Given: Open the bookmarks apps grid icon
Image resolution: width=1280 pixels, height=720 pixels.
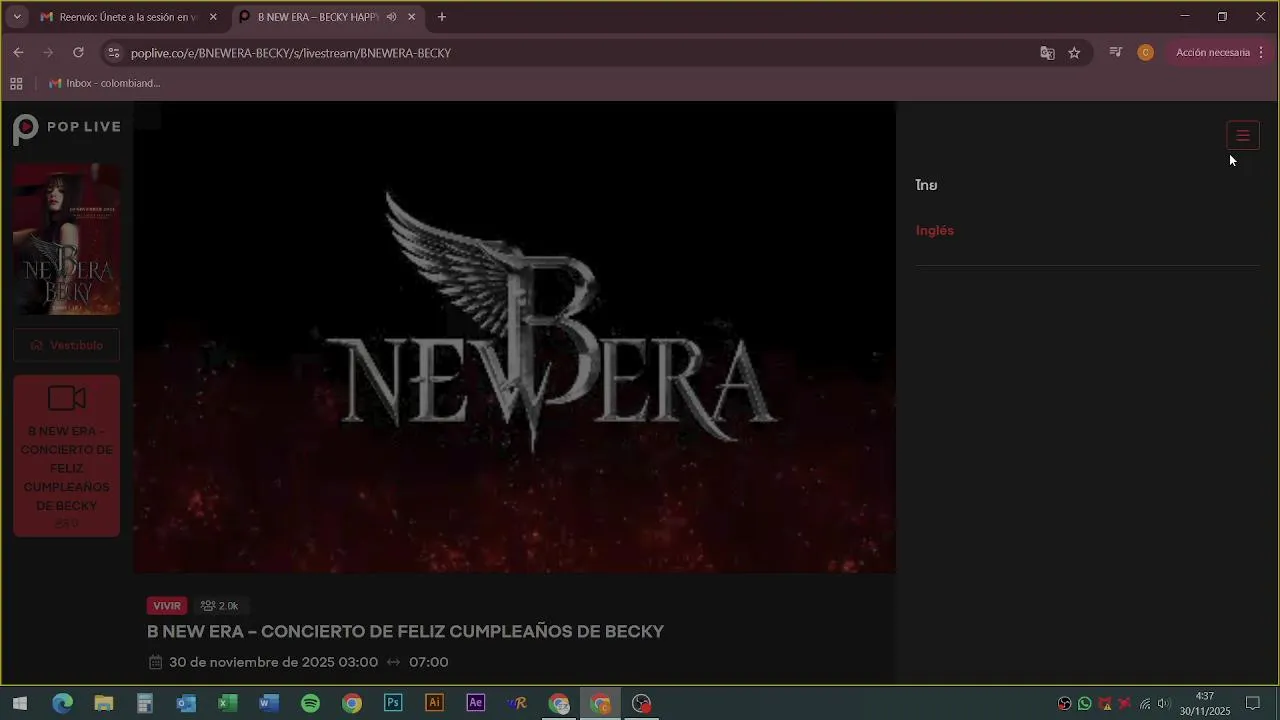Looking at the screenshot, I should [16, 84].
